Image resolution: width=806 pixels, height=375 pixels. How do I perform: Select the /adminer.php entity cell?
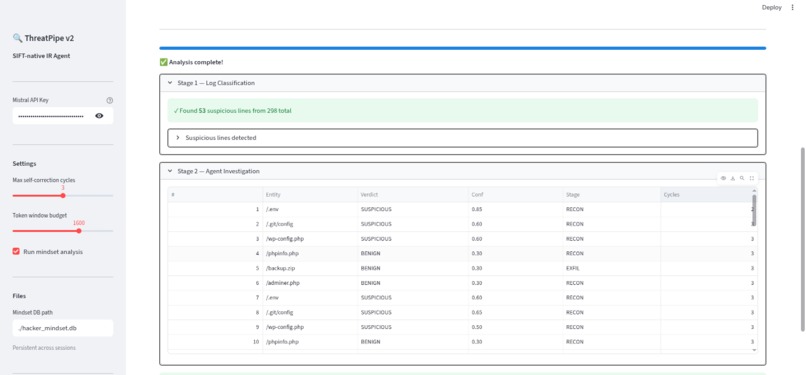[x=310, y=283]
